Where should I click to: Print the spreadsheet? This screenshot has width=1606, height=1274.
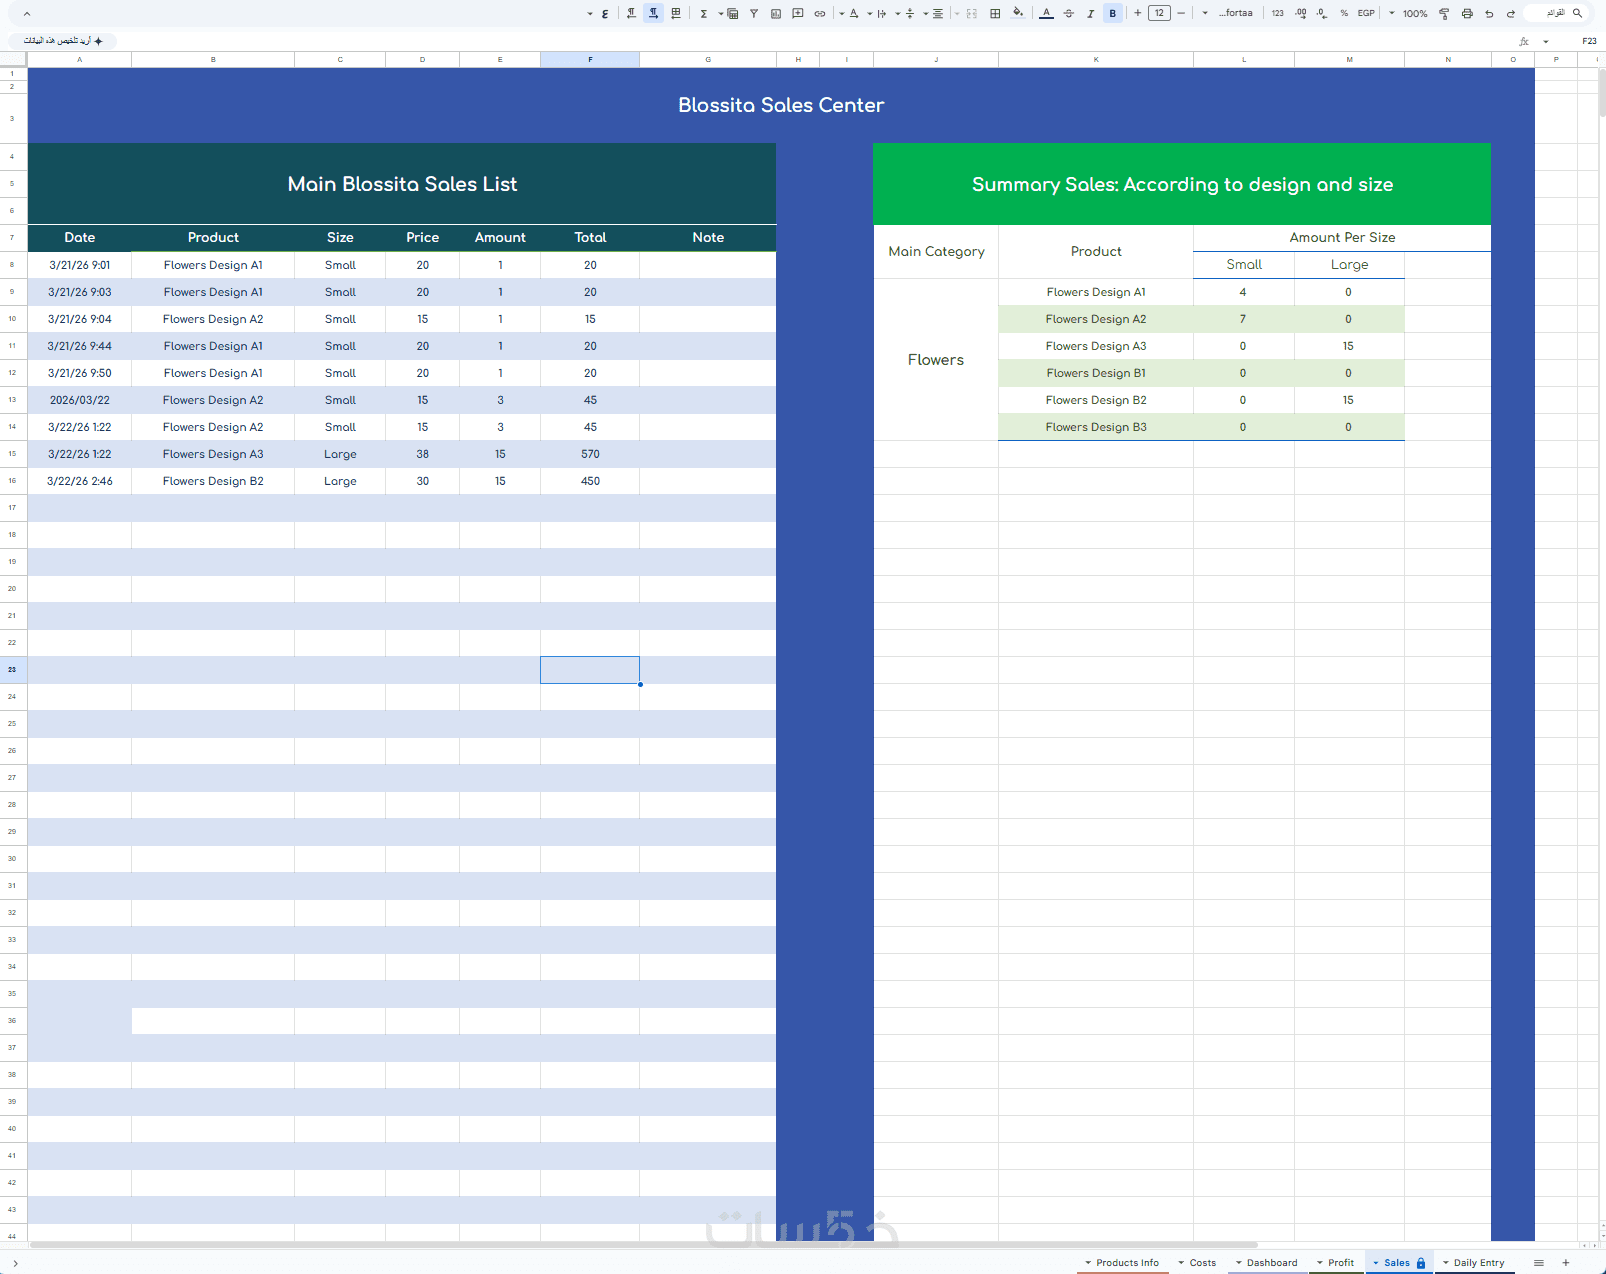pos(1467,13)
